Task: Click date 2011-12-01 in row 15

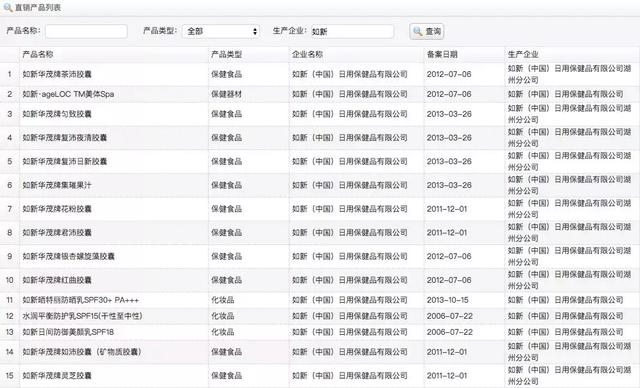Action: pyautogui.click(x=447, y=375)
